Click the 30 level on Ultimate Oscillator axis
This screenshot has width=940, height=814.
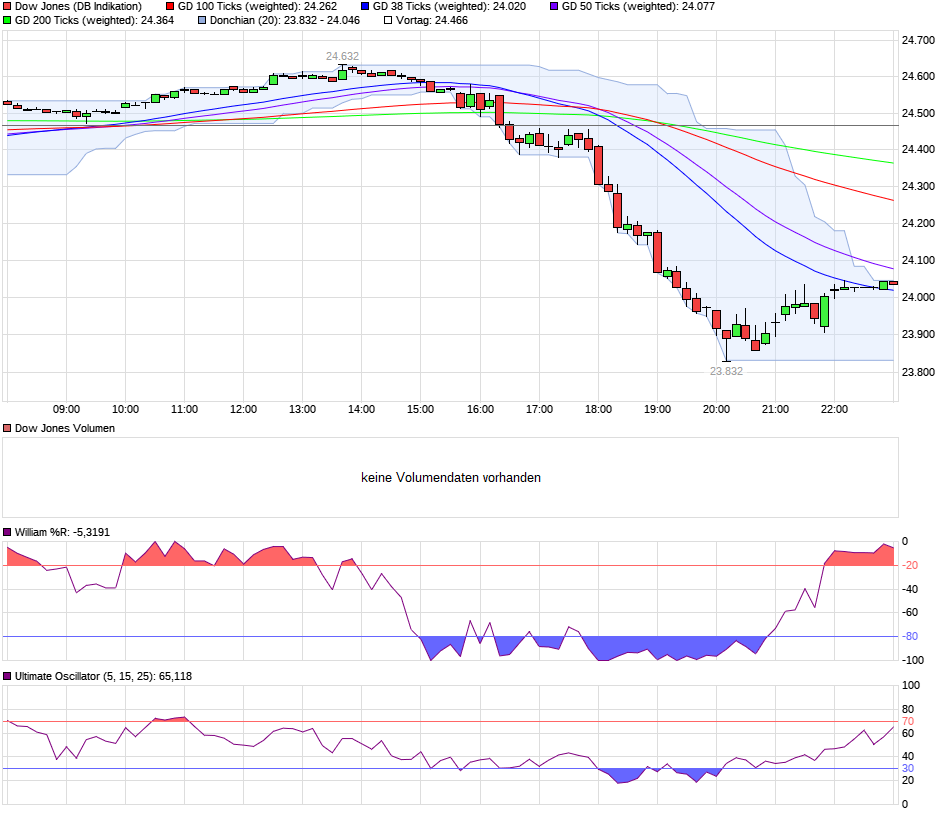click(x=908, y=769)
